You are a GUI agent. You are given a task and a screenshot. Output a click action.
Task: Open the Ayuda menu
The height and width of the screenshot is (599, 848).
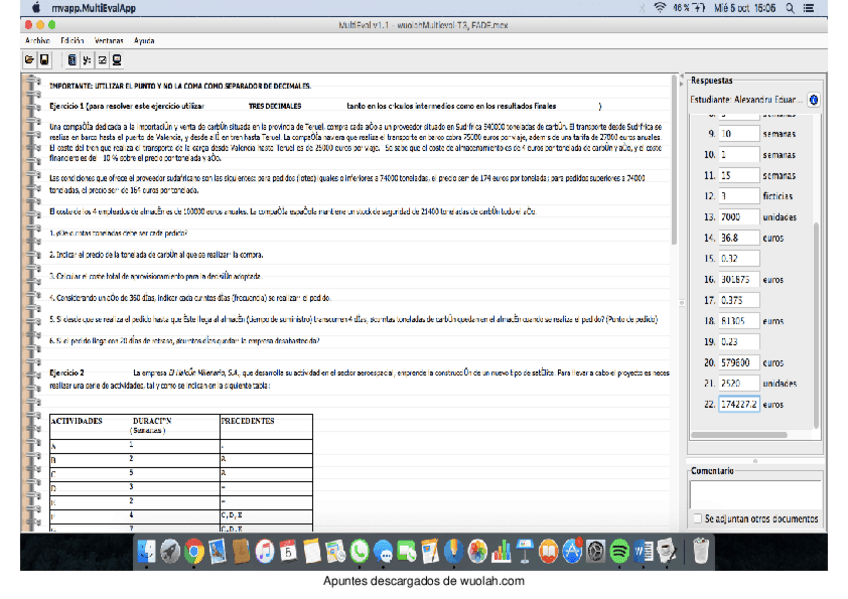coord(144,41)
